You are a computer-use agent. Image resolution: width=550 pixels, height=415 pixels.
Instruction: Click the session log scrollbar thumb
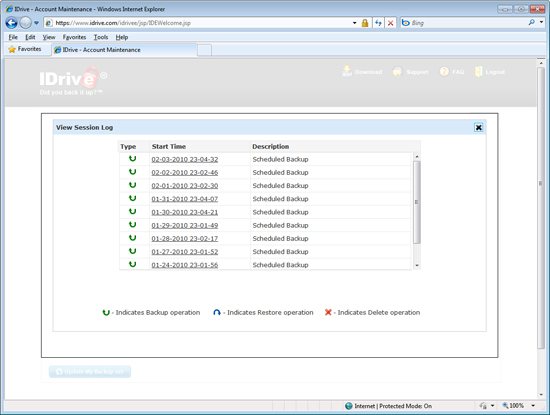[417, 202]
